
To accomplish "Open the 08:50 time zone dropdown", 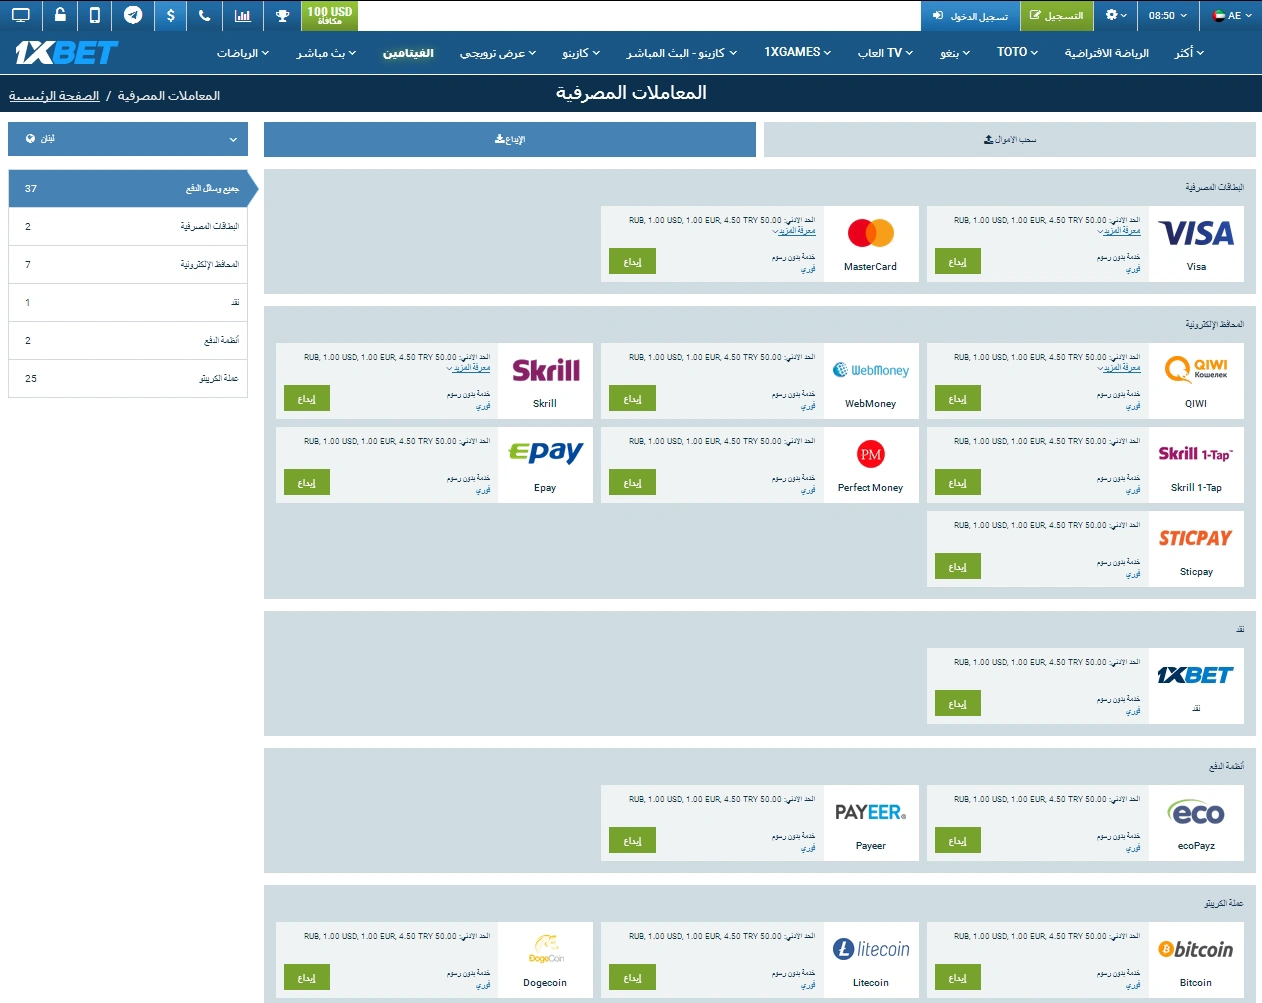I will (x=1166, y=16).
